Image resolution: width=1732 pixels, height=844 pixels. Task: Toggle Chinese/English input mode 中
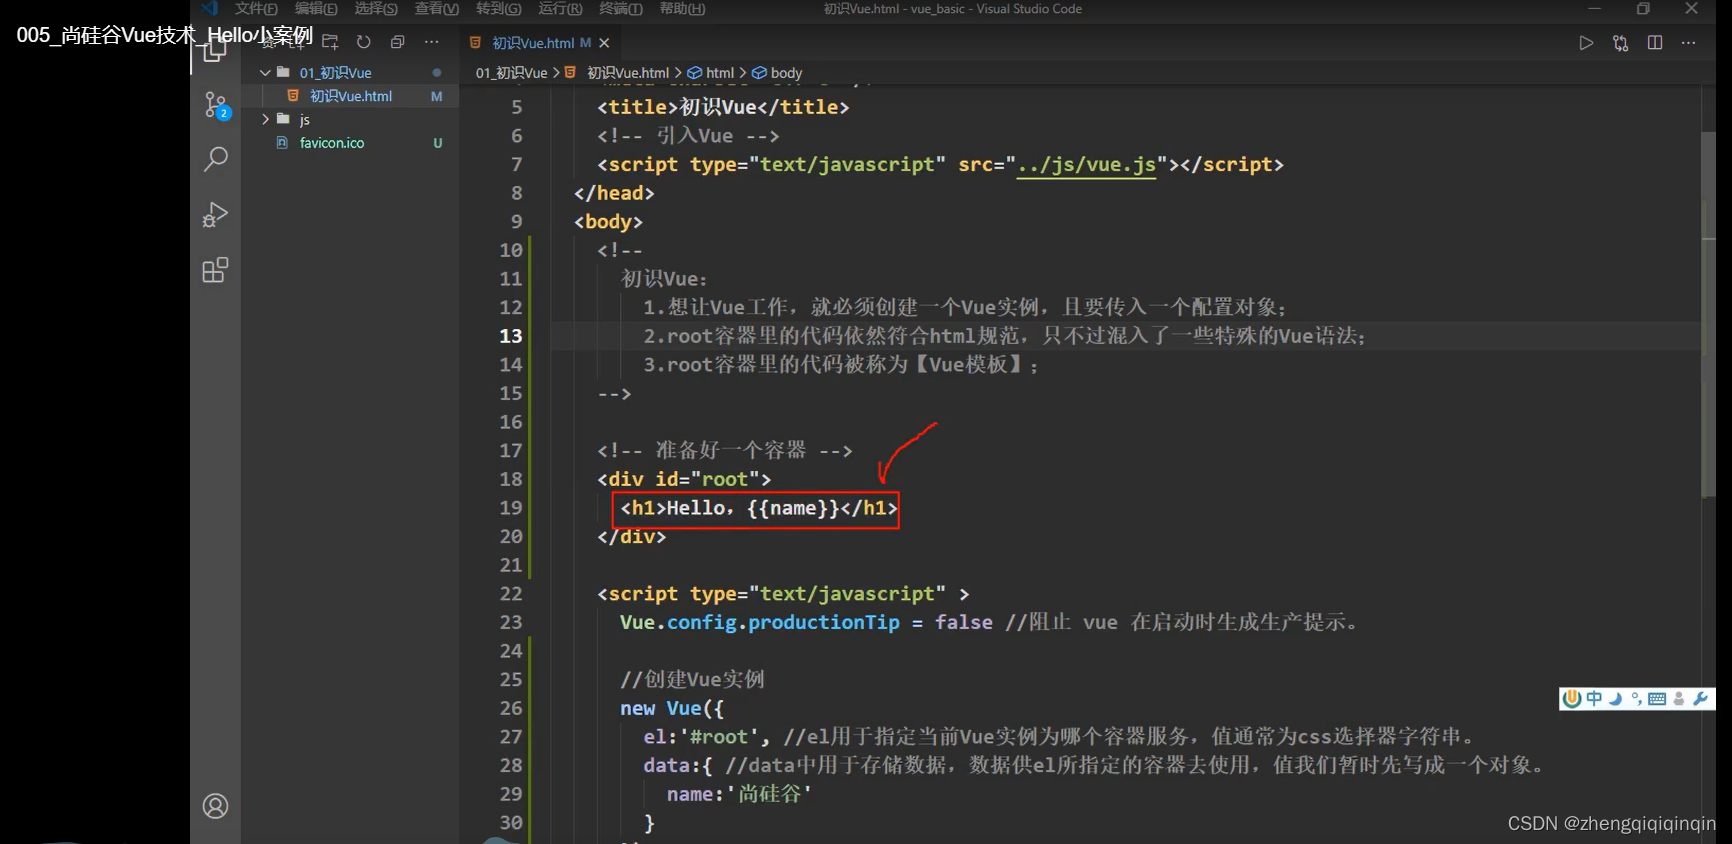(x=1594, y=699)
